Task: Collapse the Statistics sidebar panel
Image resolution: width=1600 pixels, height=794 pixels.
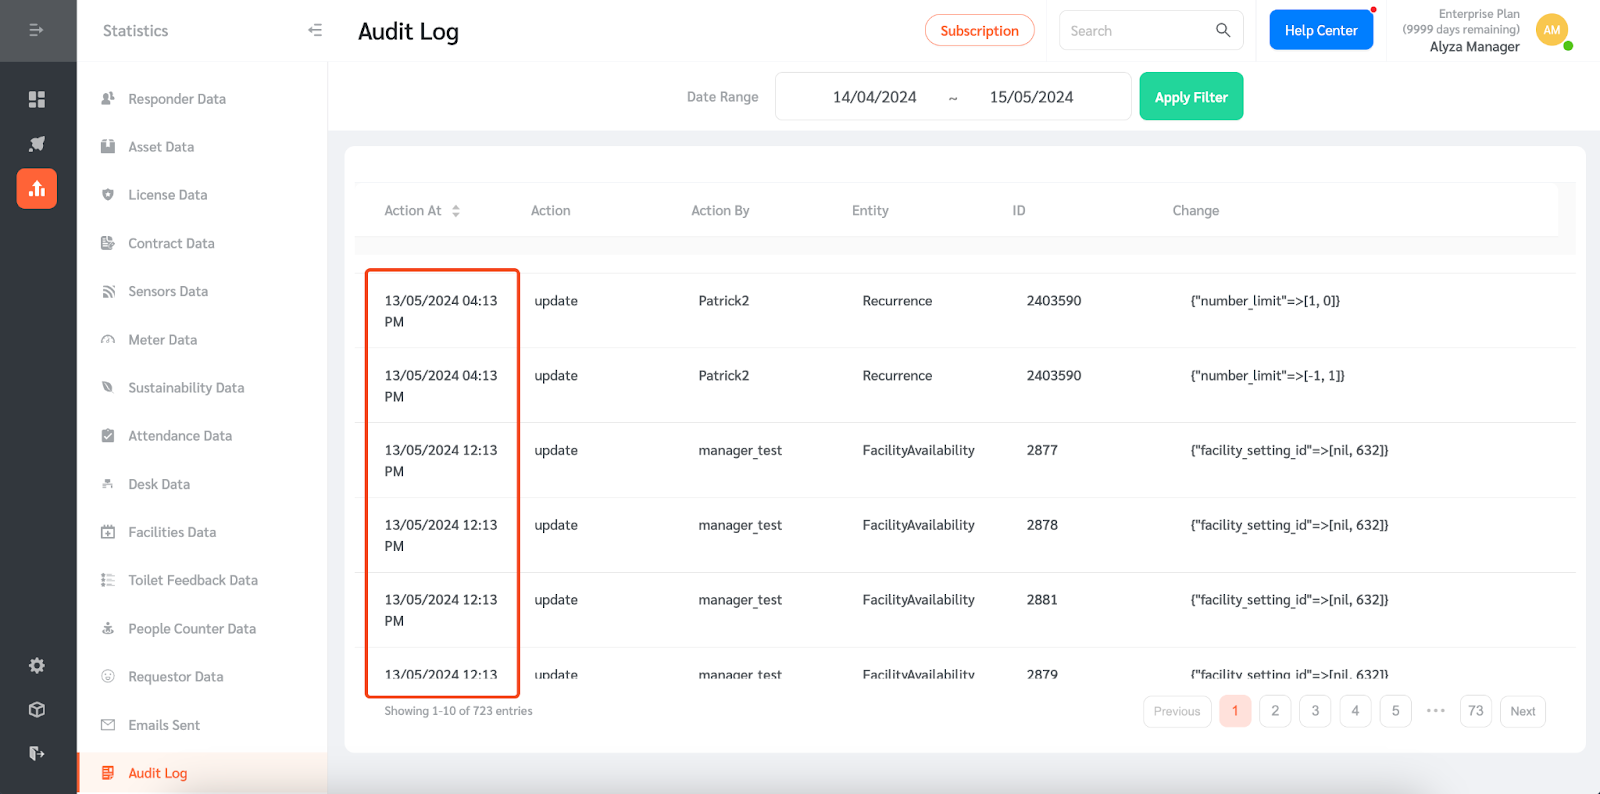Action: (x=315, y=30)
